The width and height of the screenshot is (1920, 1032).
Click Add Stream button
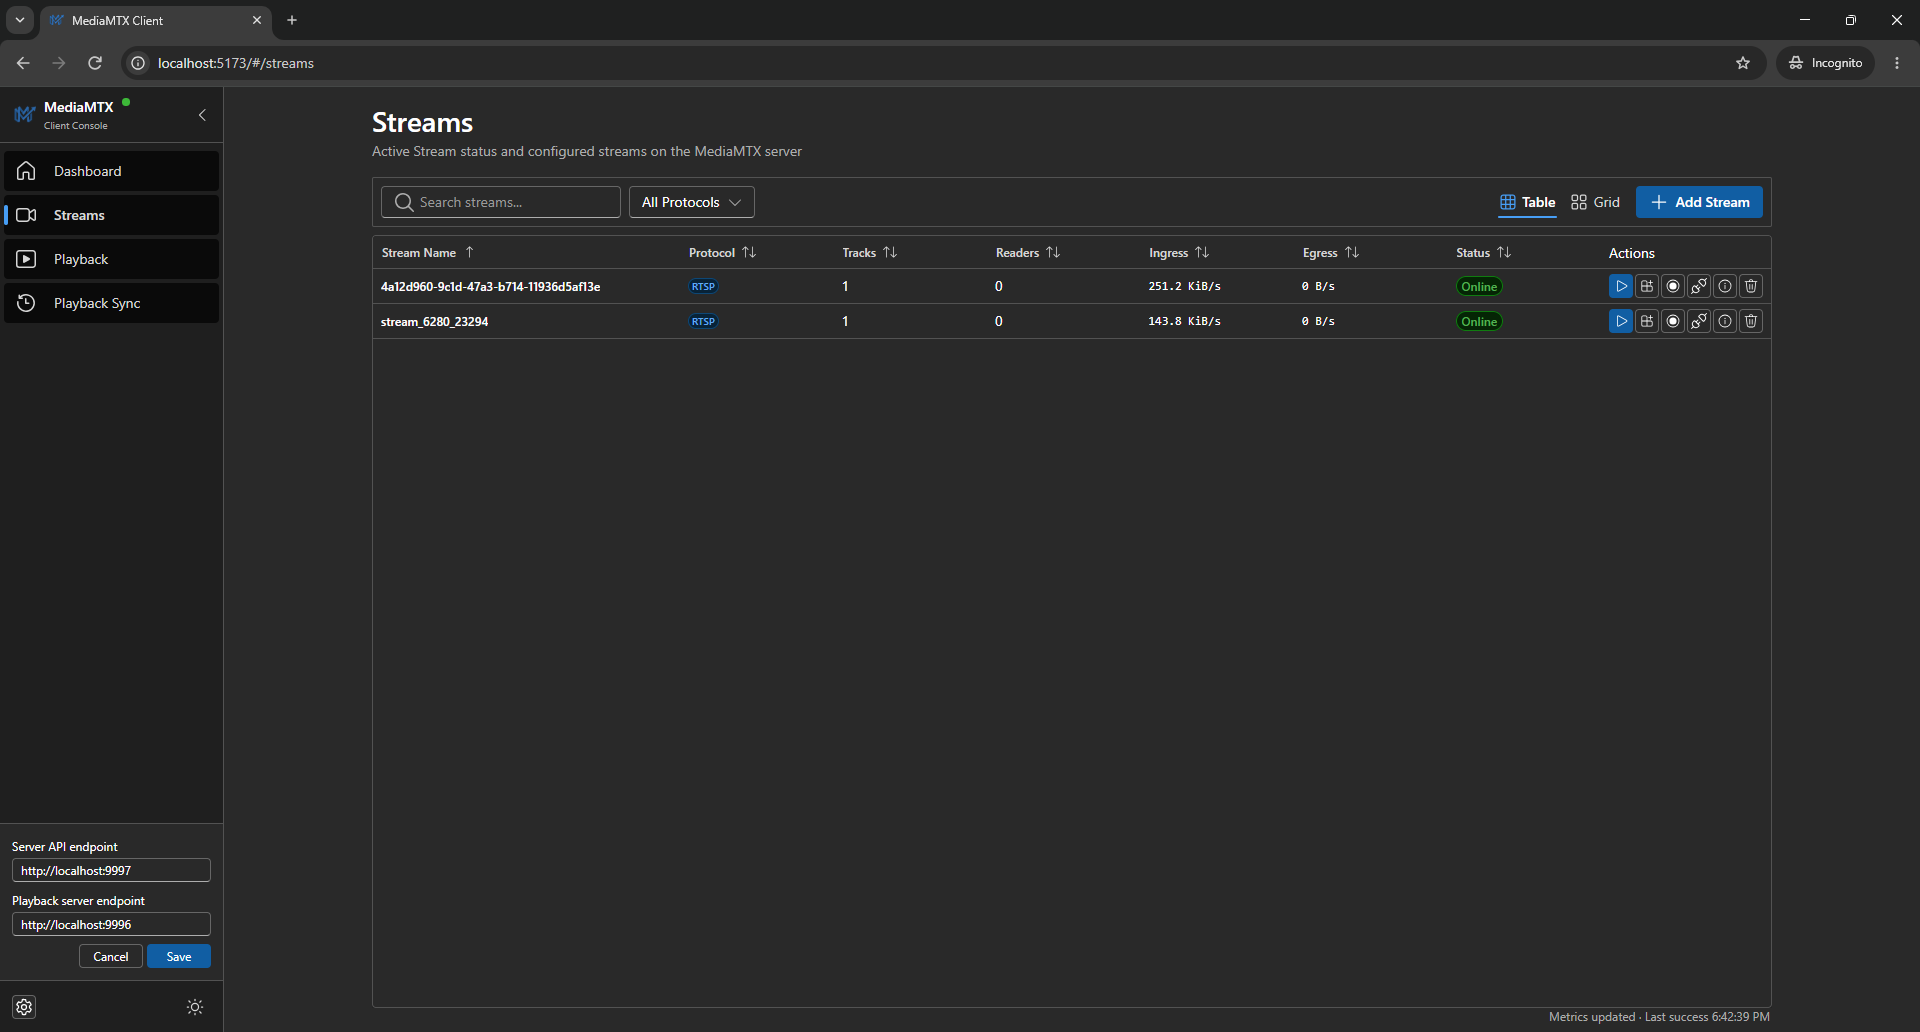(1699, 202)
